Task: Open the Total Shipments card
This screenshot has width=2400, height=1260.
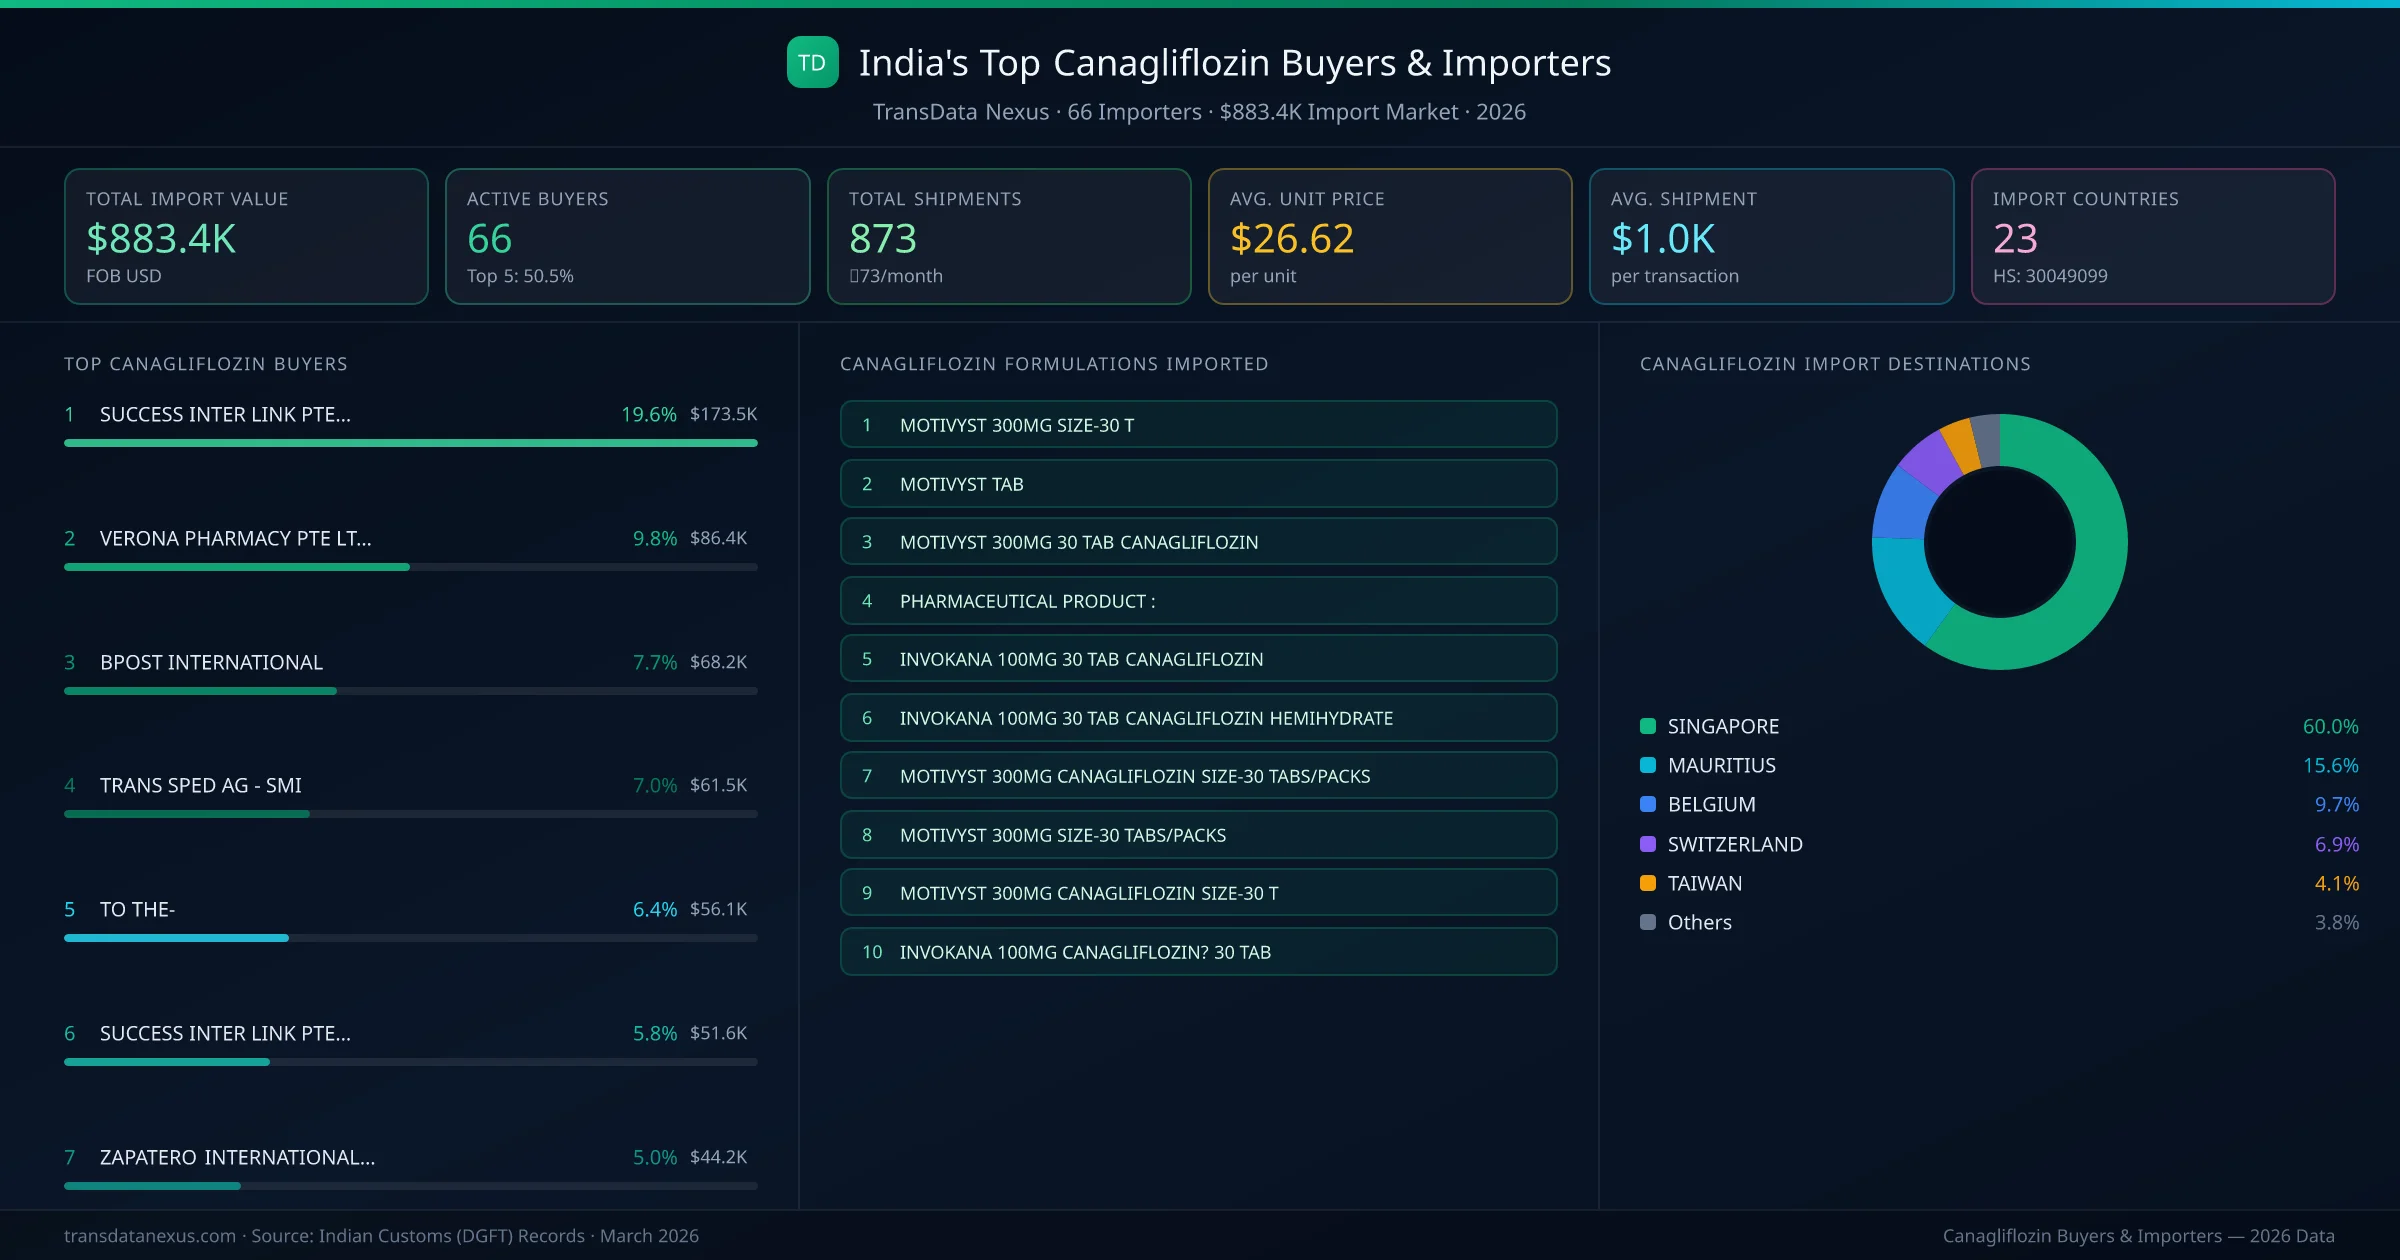Action: tap(1008, 236)
